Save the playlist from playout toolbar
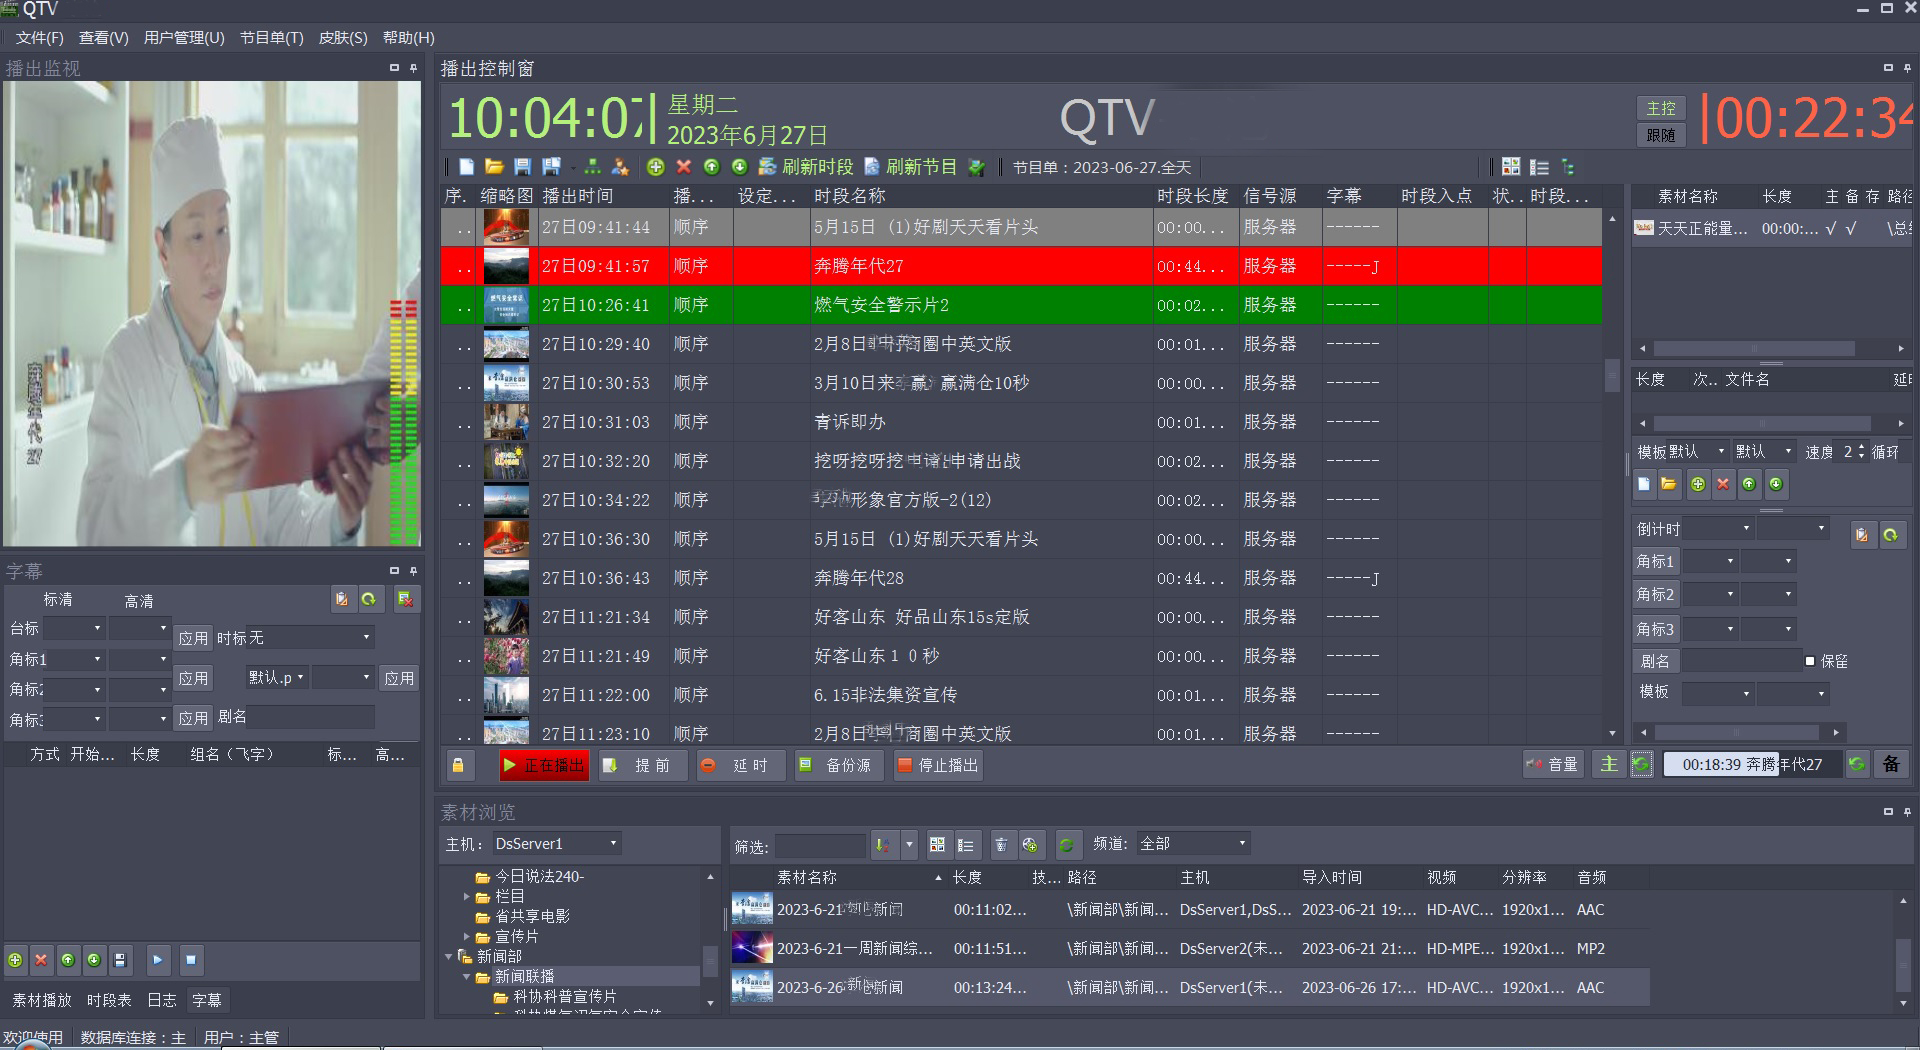This screenshot has width=1920, height=1050. tap(522, 167)
